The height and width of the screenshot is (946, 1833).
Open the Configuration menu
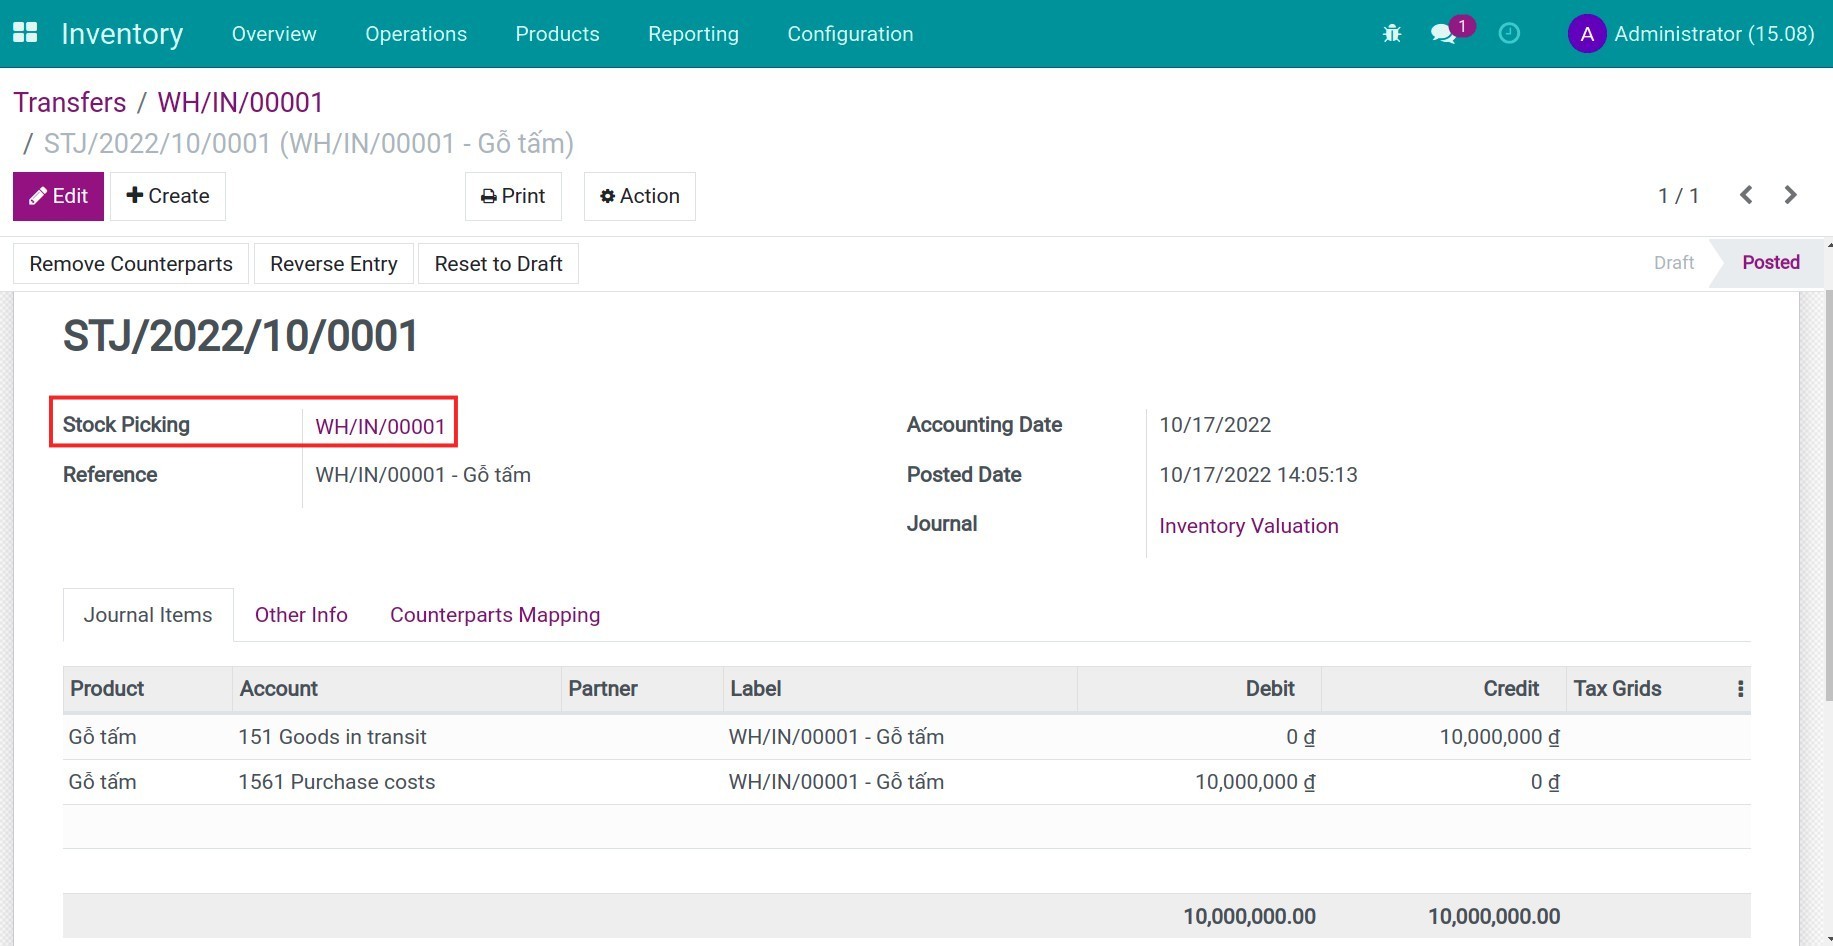(849, 34)
